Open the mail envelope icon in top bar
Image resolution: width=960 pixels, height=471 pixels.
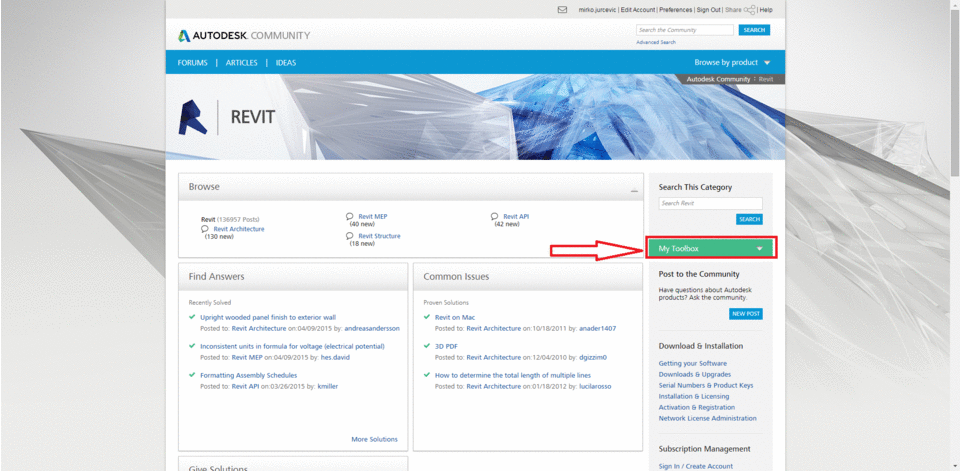click(x=562, y=10)
